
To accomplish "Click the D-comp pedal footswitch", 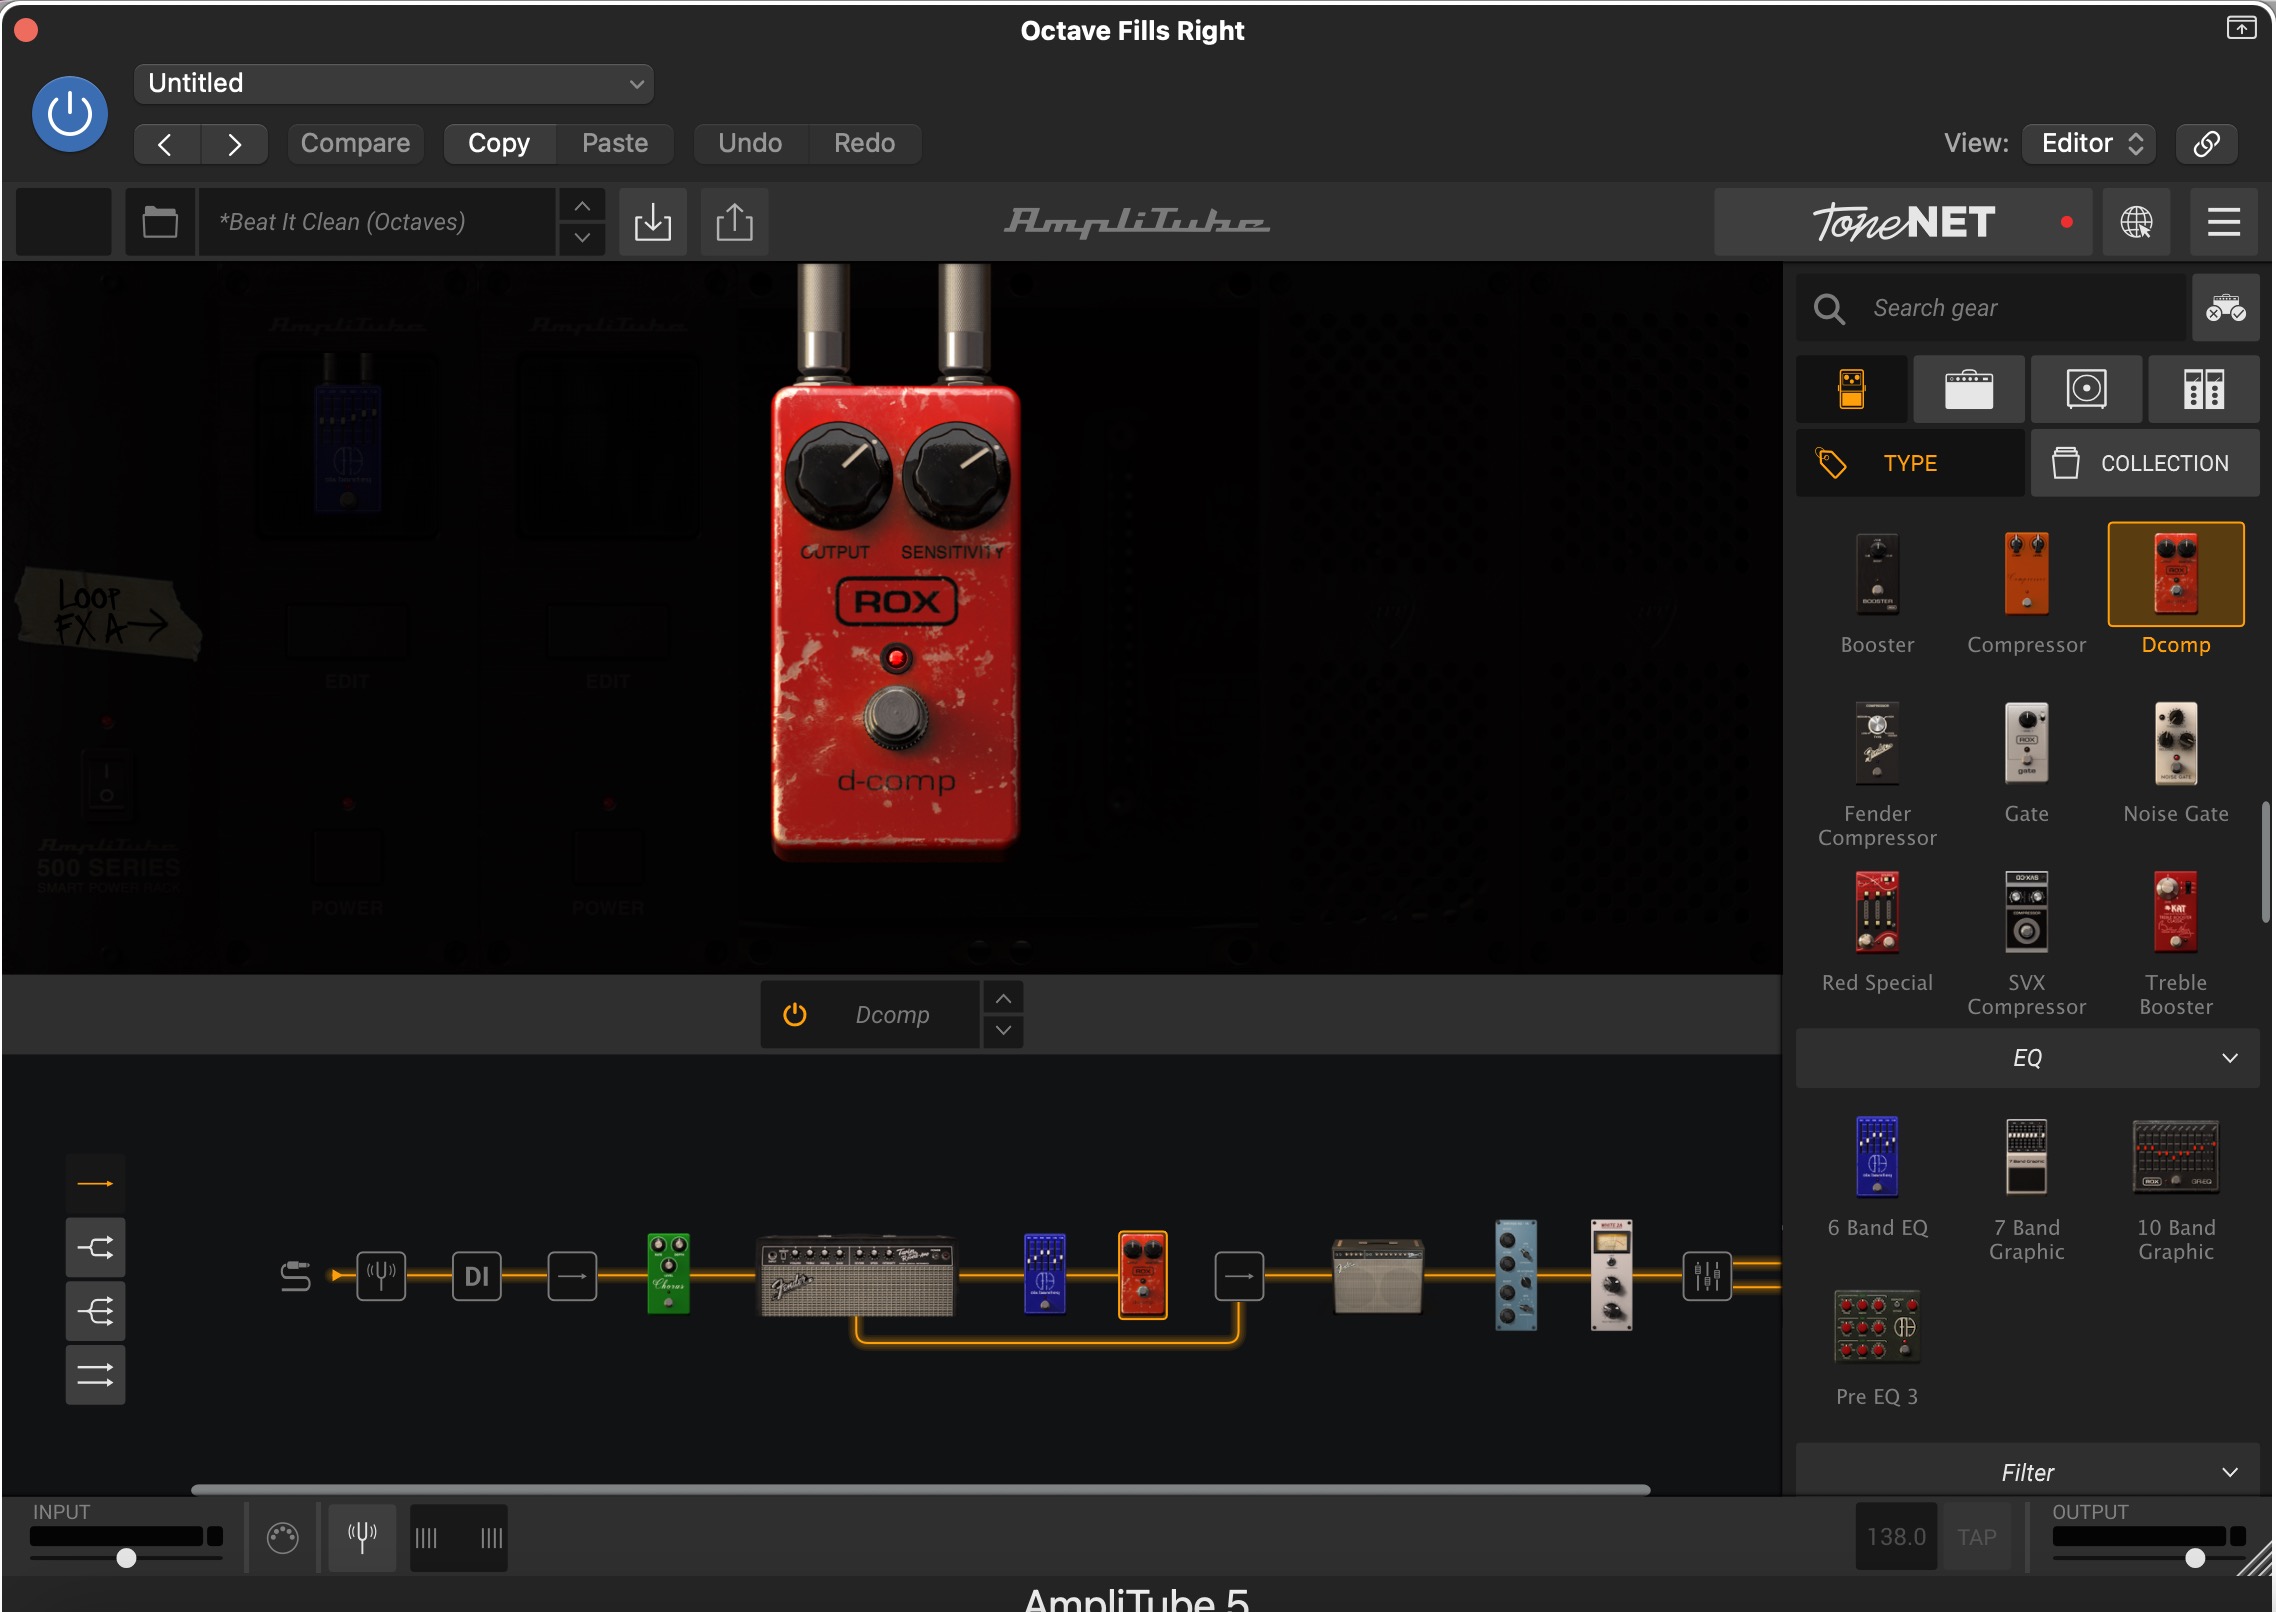I will pos(896,717).
